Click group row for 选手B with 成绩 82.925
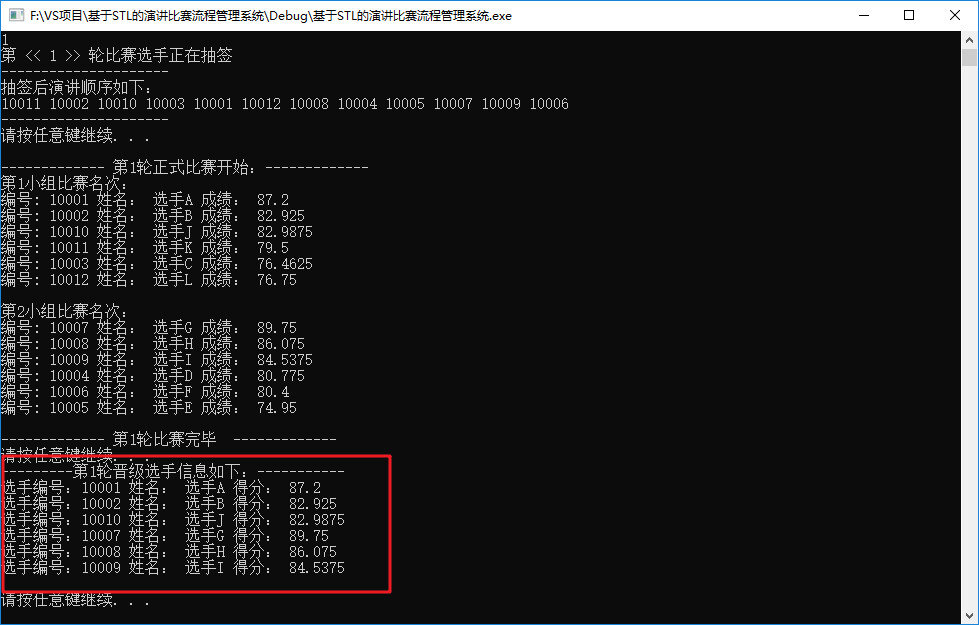 tap(153, 216)
